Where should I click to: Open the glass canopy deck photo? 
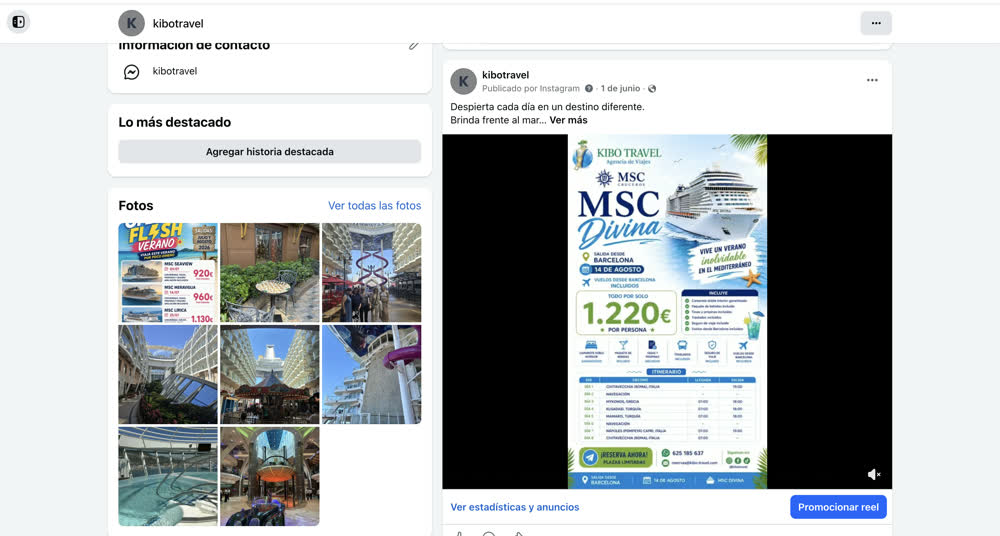[168, 375]
